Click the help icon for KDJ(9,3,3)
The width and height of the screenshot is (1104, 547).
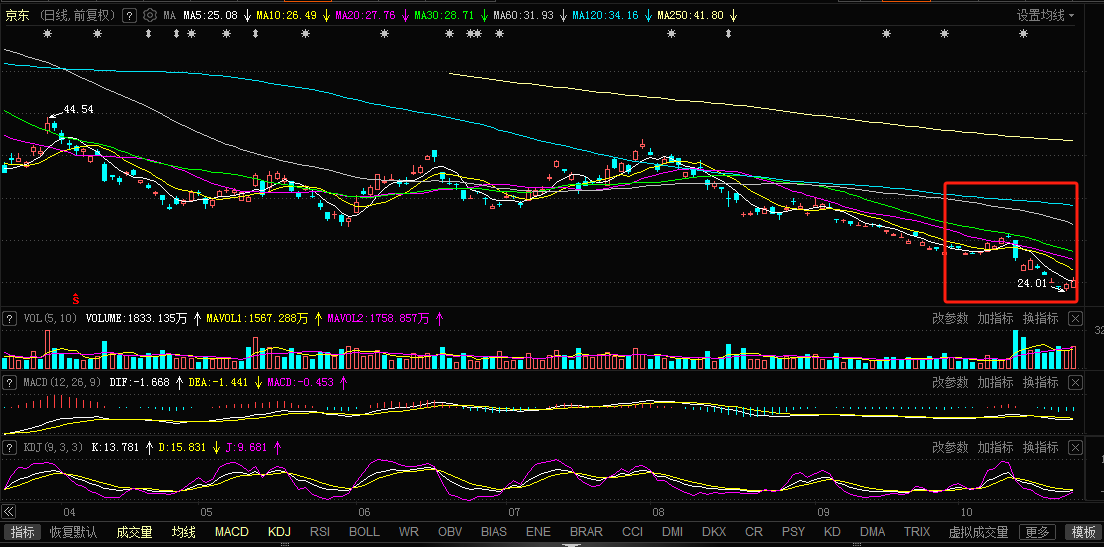[x=10, y=447]
